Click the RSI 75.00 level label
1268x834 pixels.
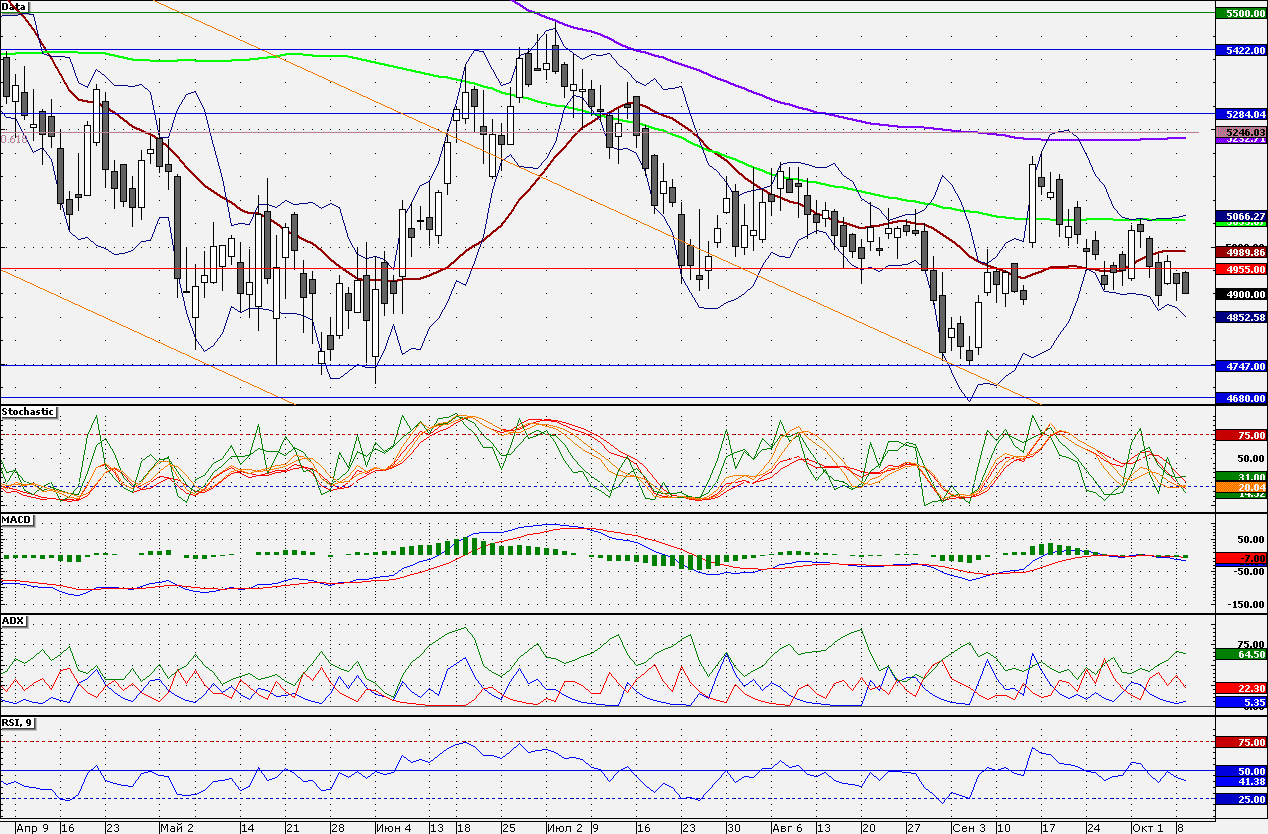[x=1240, y=742]
